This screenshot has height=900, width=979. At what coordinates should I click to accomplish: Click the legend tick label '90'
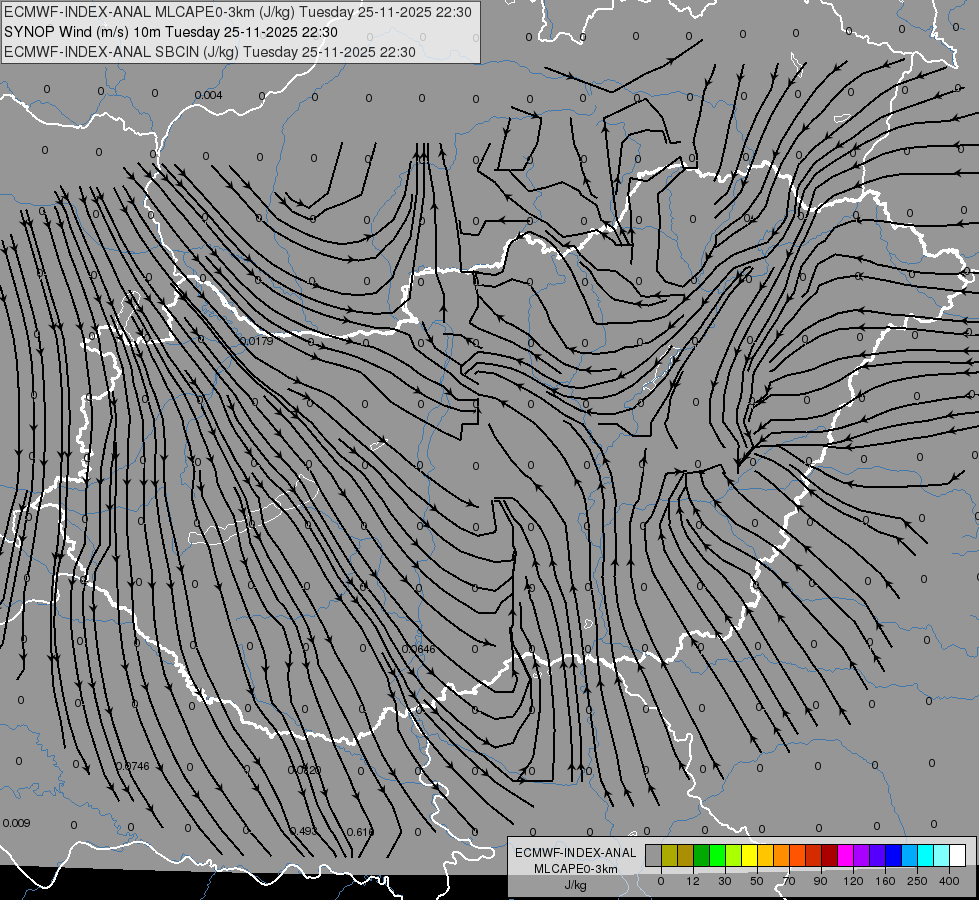pos(821,881)
